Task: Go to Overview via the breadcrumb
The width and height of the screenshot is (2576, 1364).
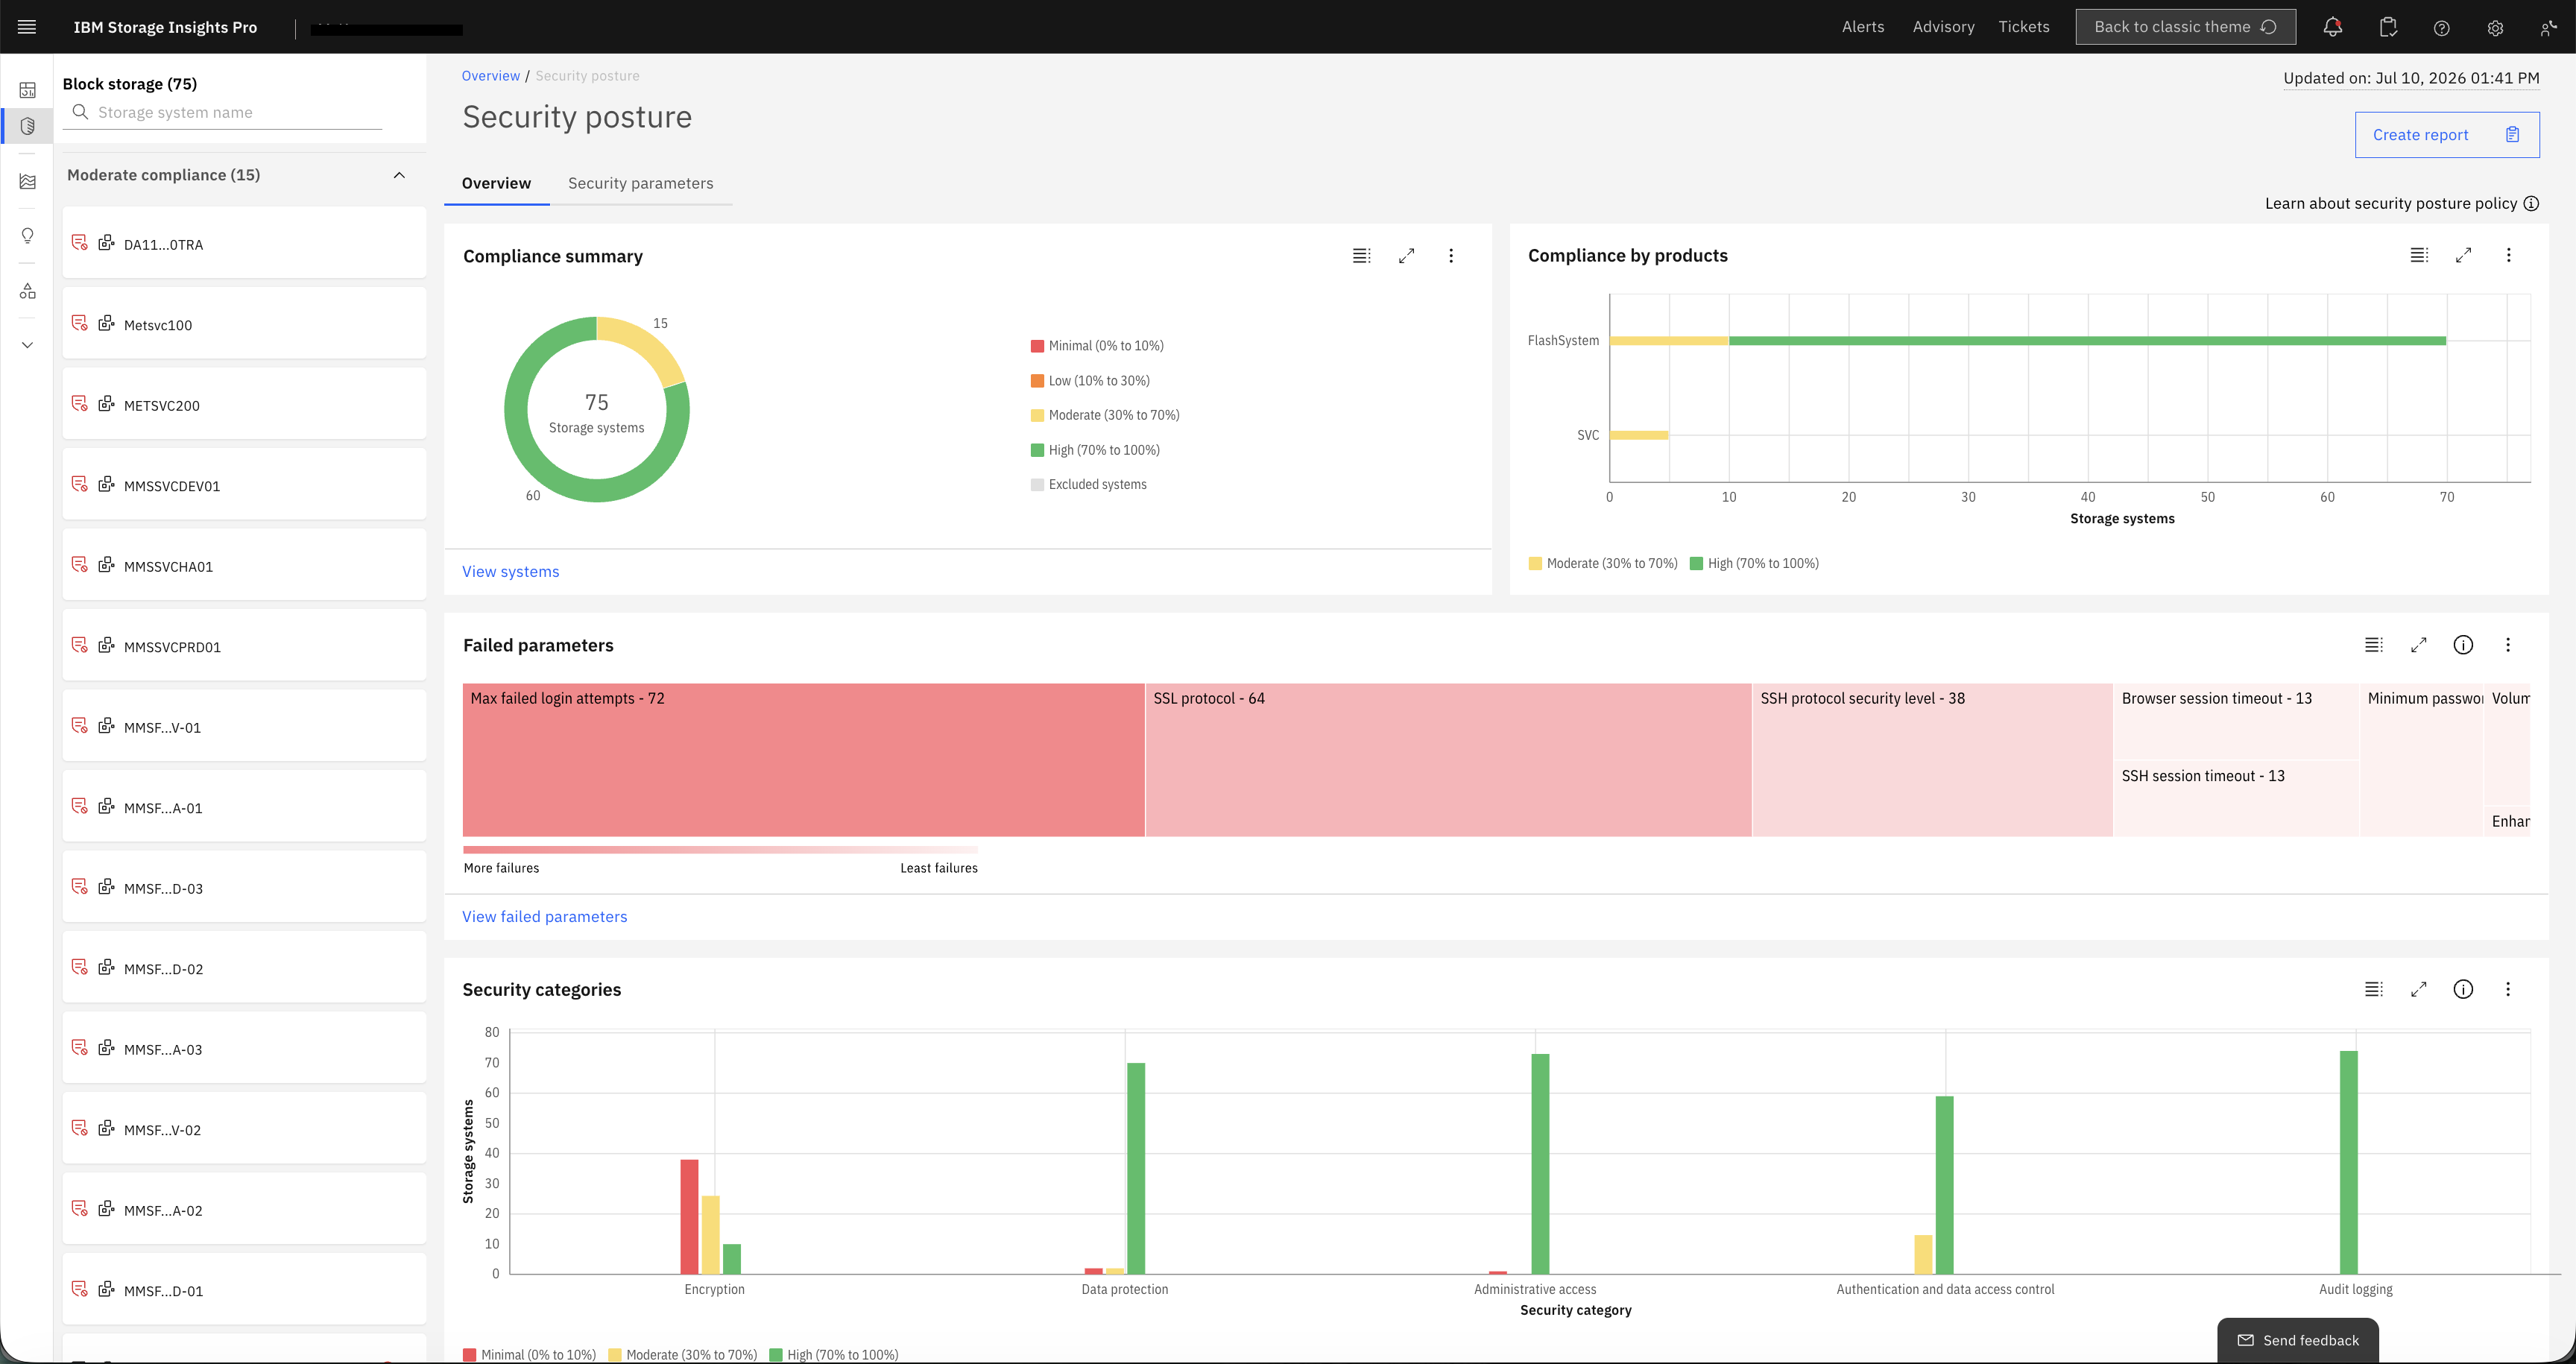Action: [491, 76]
